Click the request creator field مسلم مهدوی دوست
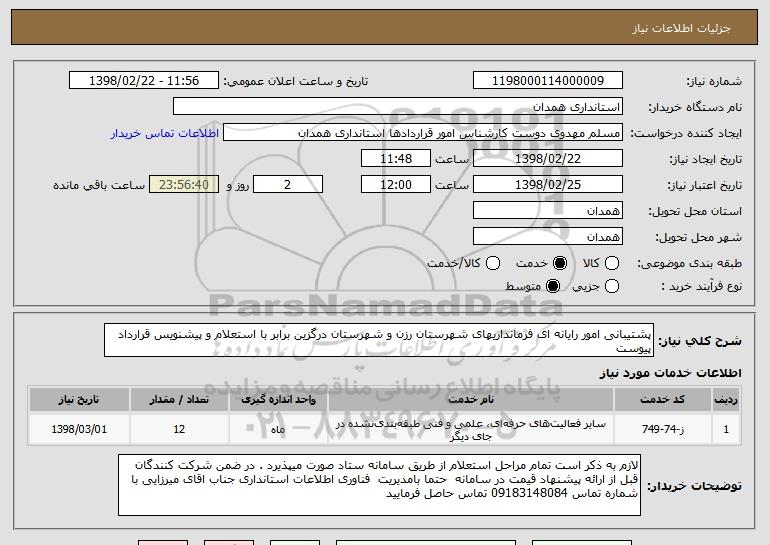Screen dimensions: 770x545 423,133
